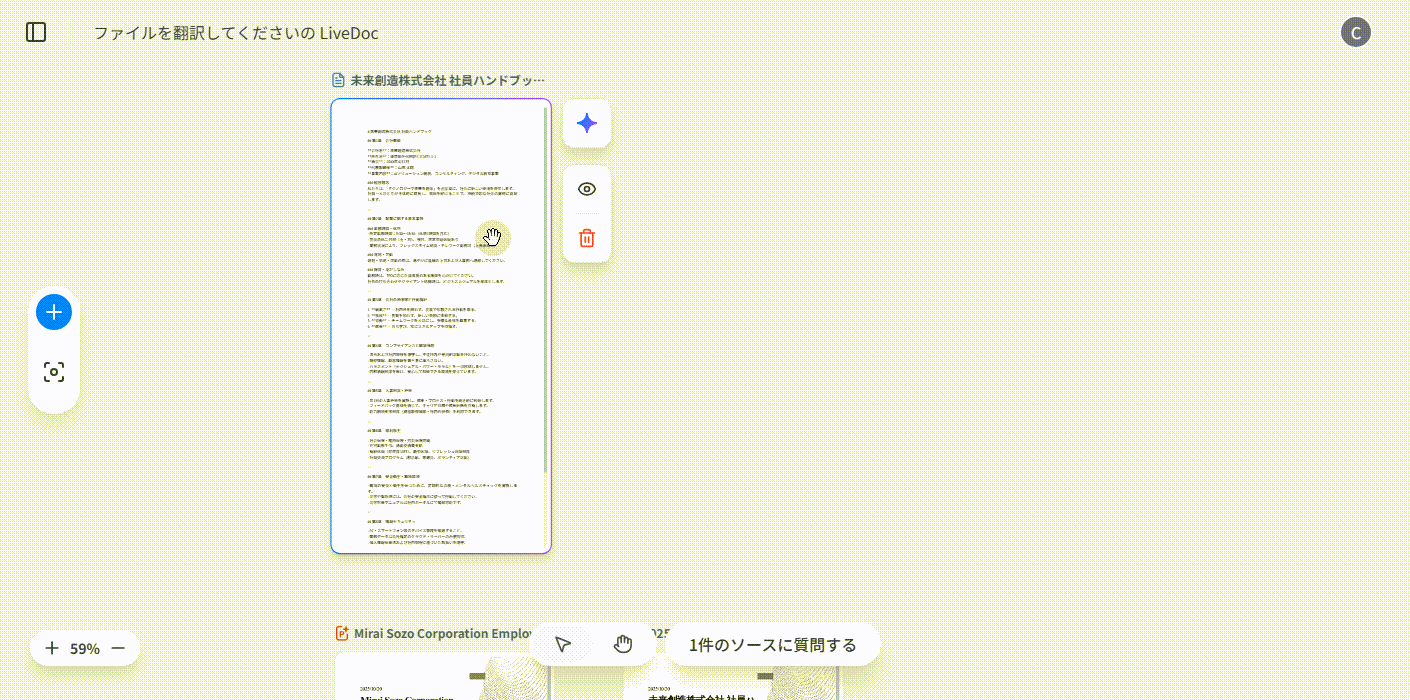The image size is (1410, 700).
Task: Delete the document with the trash icon
Action: (x=587, y=238)
